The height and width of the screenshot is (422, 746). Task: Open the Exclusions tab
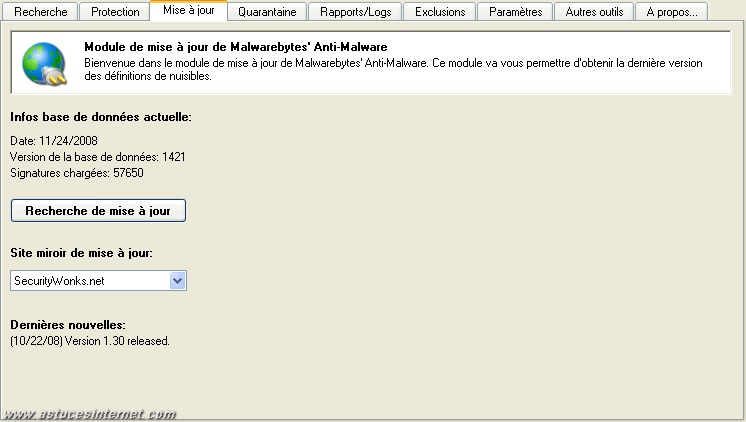(x=440, y=12)
